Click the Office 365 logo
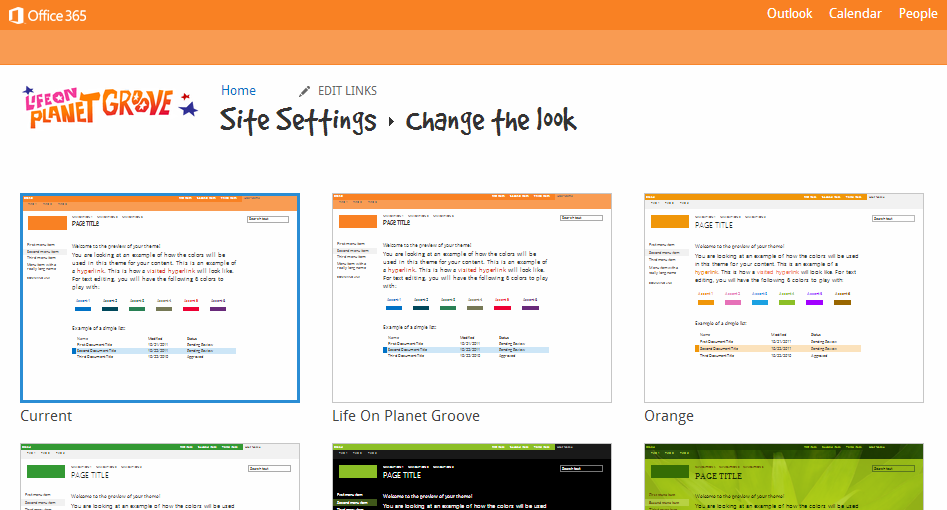 [x=48, y=15]
